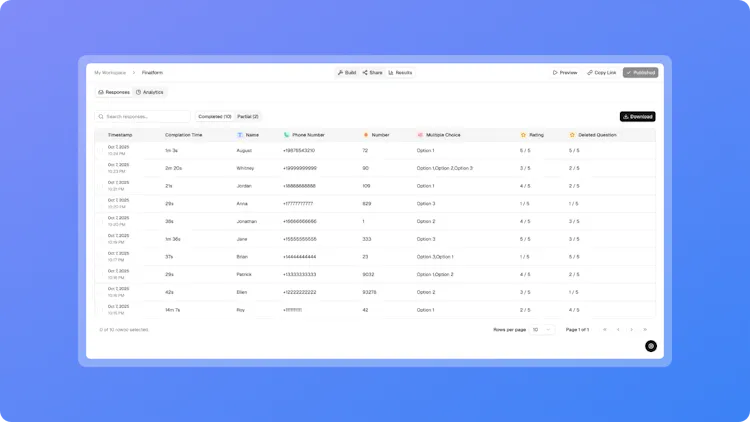
Task: Open the Share tab
Action: [372, 73]
